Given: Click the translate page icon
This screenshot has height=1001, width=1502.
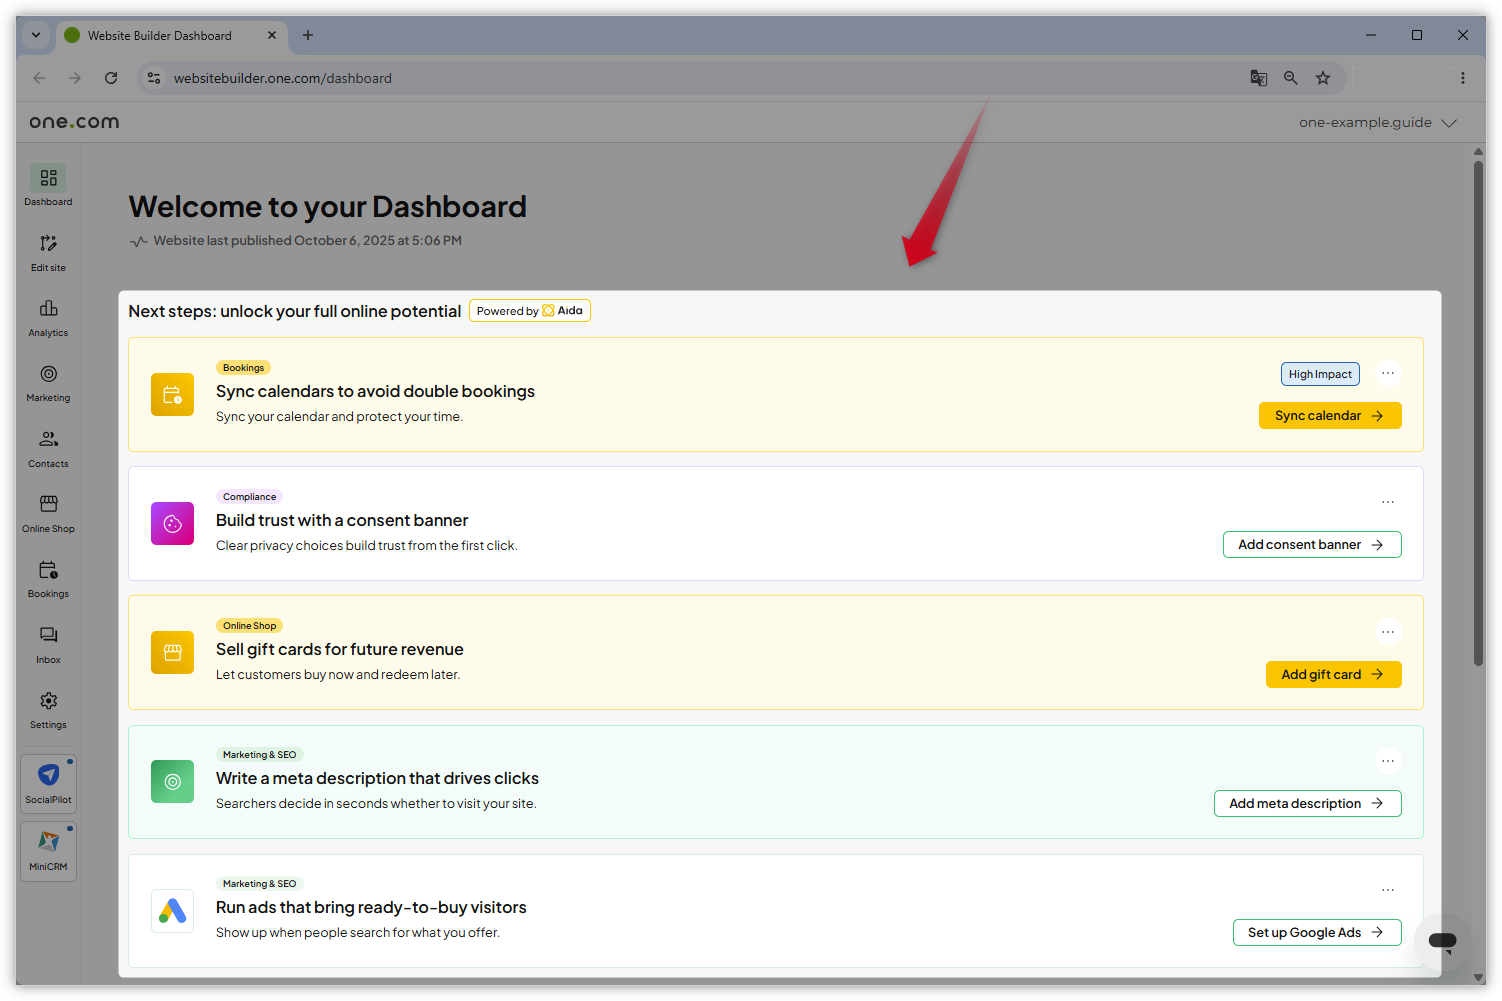Looking at the screenshot, I should click(1259, 78).
